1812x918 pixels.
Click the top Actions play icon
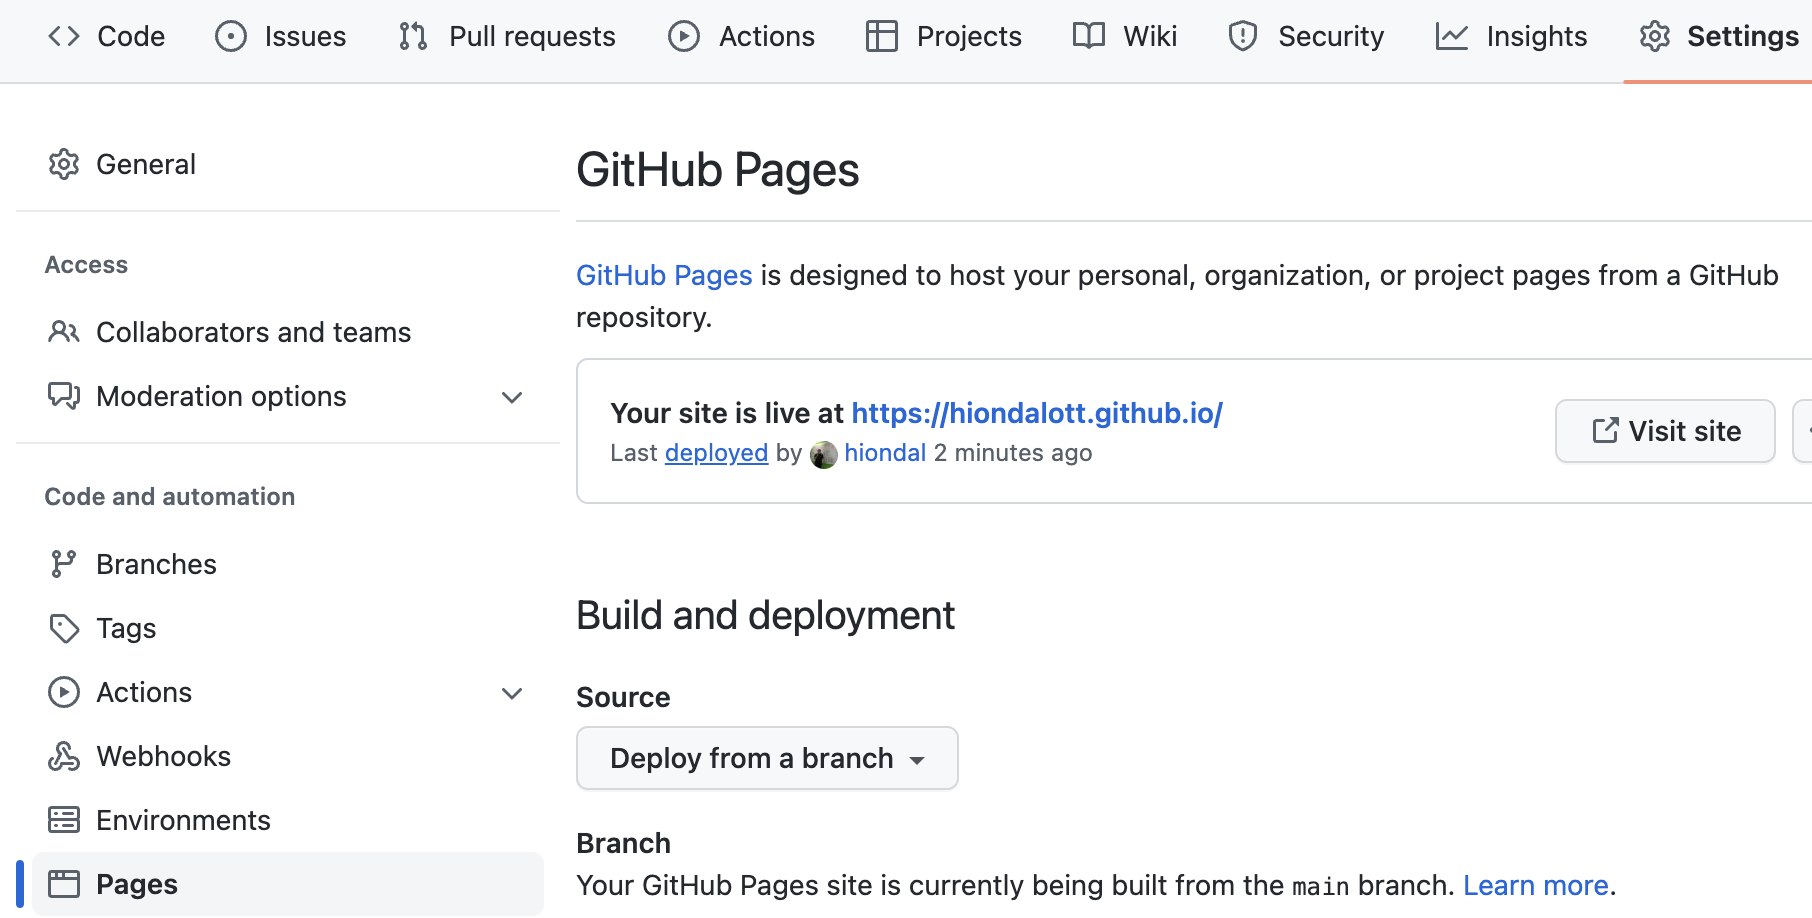(684, 36)
